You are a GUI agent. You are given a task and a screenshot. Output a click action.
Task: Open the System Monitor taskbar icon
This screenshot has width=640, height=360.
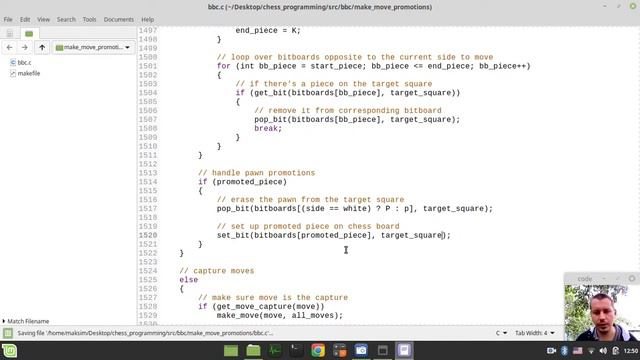pyautogui.click(x=275, y=351)
